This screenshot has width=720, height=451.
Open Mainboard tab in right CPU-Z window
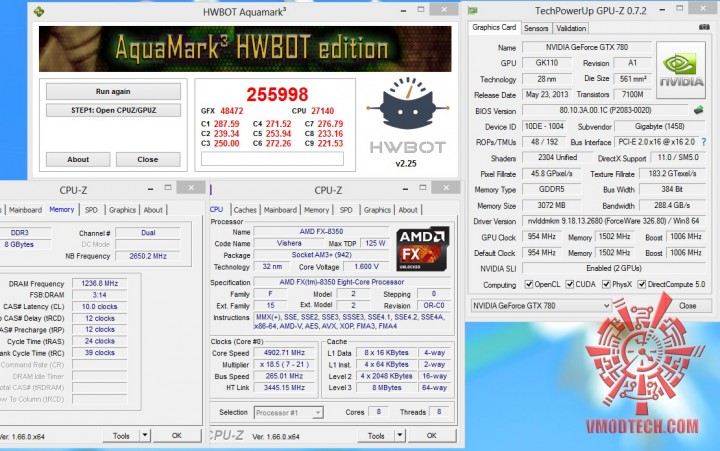tap(280, 210)
